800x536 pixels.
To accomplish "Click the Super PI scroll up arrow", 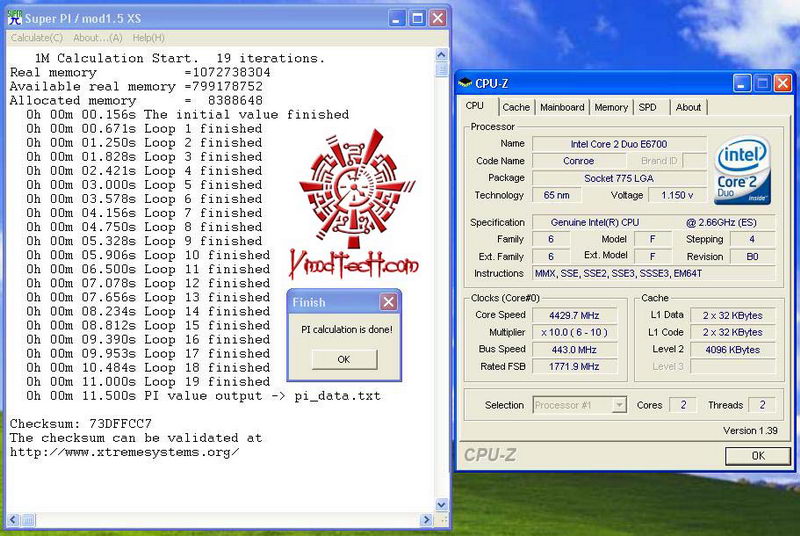I will (x=441, y=55).
